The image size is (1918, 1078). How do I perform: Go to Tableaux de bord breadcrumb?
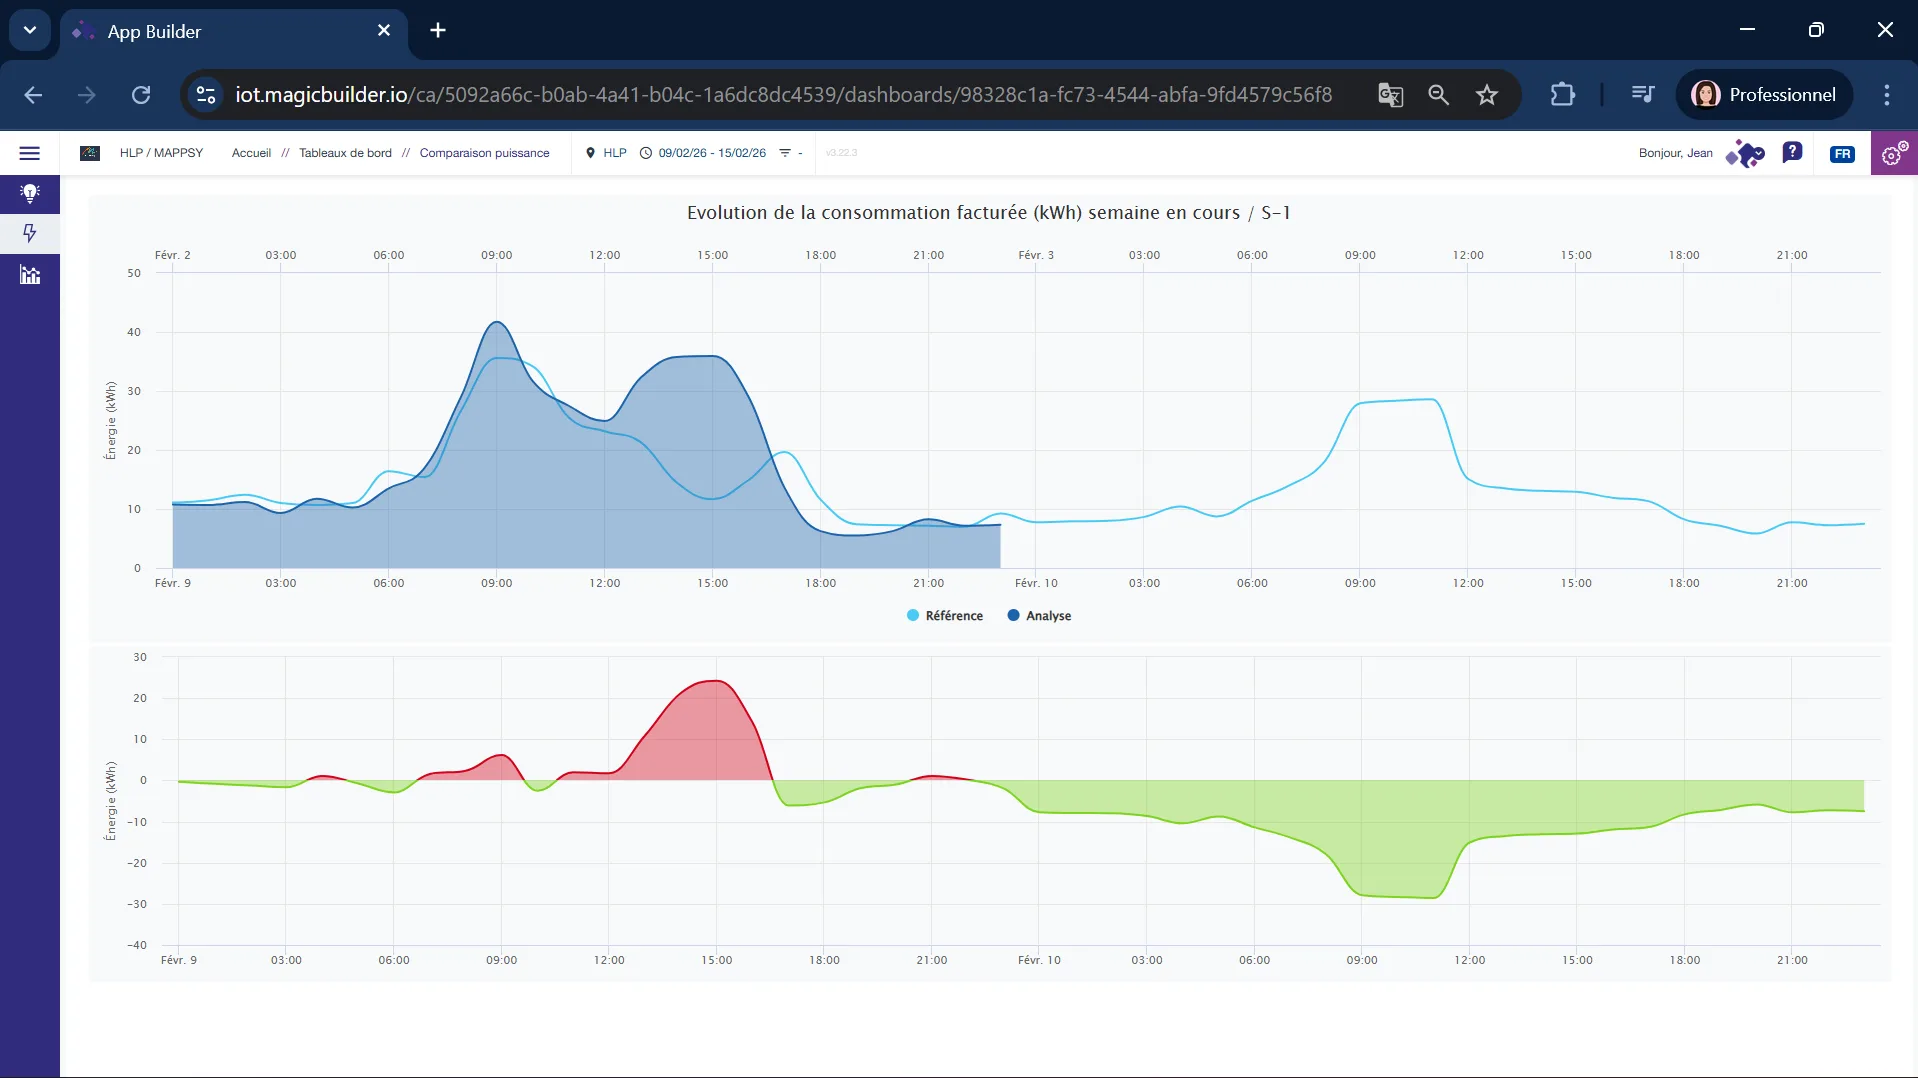346,152
